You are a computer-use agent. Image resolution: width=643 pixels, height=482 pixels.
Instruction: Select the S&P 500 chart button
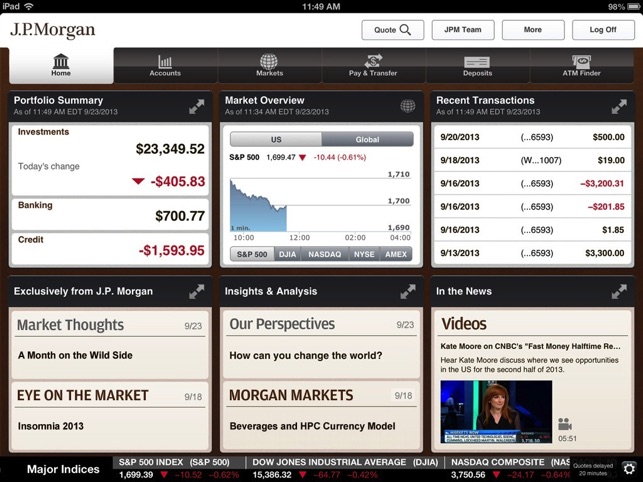coord(252,254)
